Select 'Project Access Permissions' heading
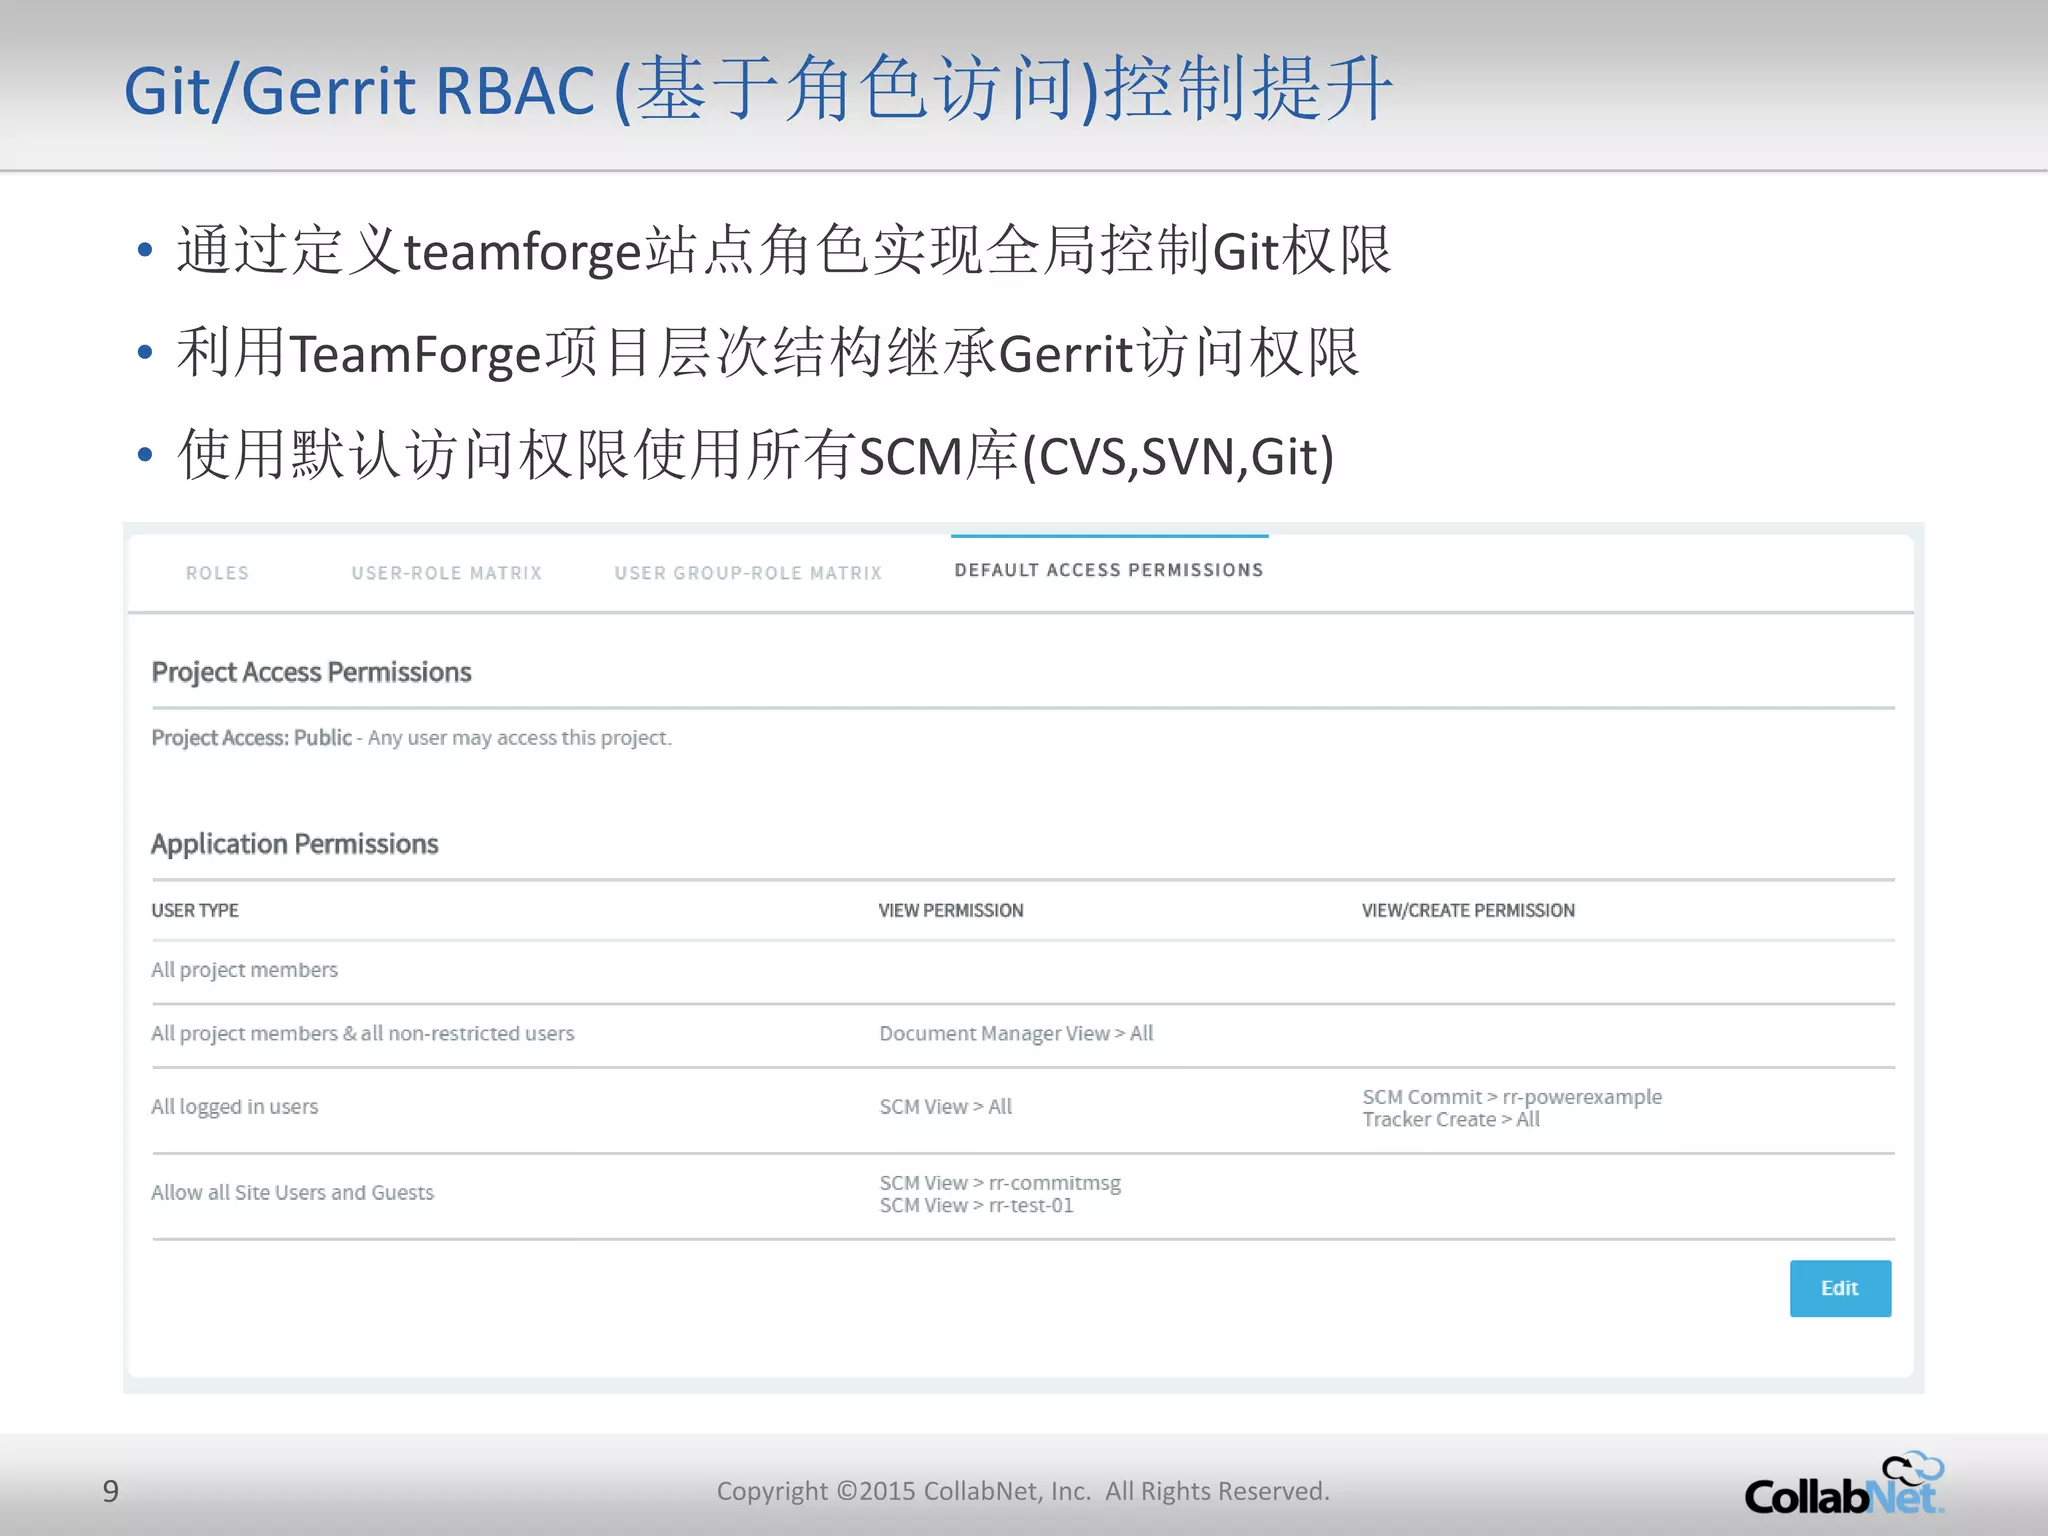 click(x=311, y=672)
